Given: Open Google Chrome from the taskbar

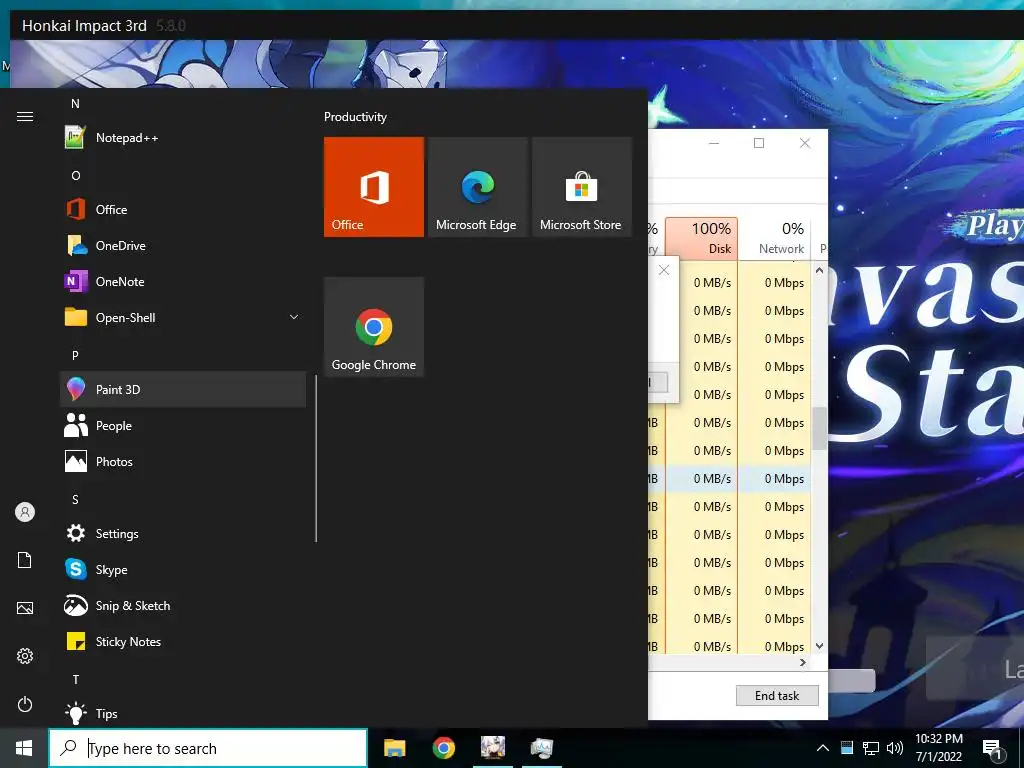Looking at the screenshot, I should tap(443, 748).
